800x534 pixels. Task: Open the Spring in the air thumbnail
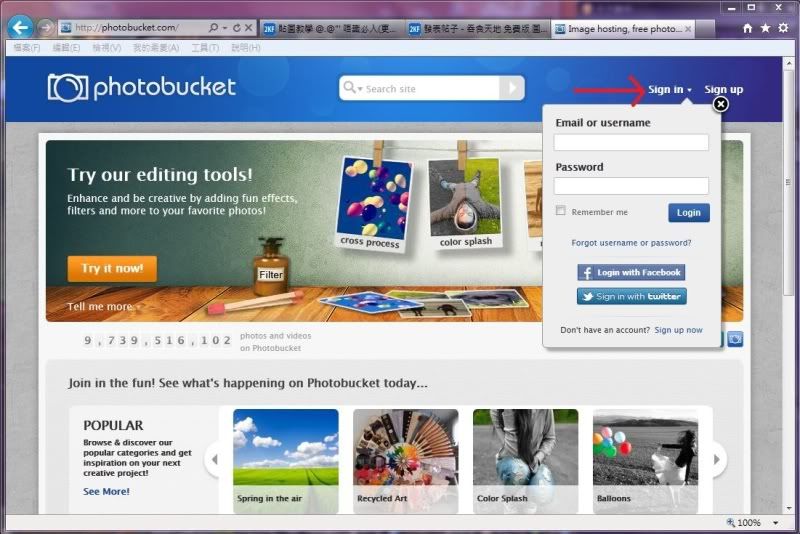(x=286, y=461)
